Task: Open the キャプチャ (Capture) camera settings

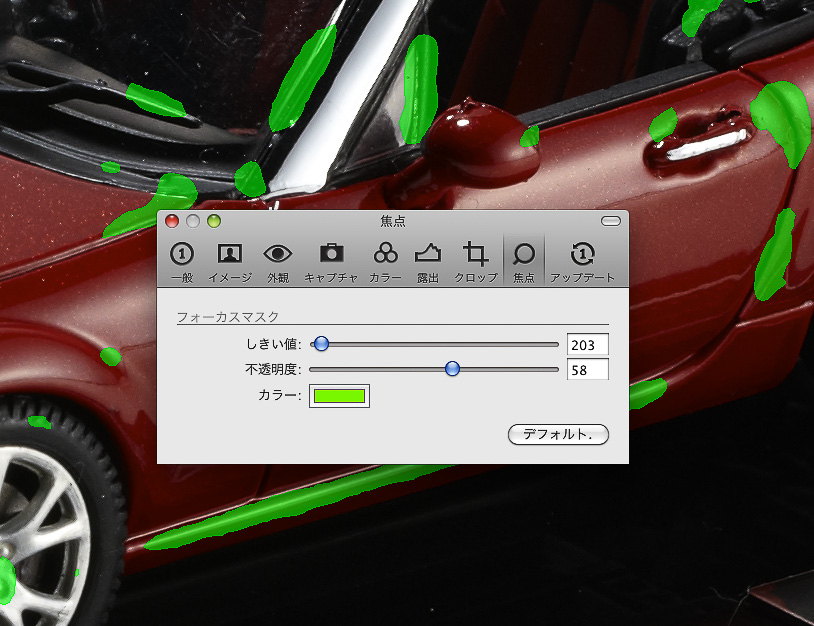Action: coord(331,262)
